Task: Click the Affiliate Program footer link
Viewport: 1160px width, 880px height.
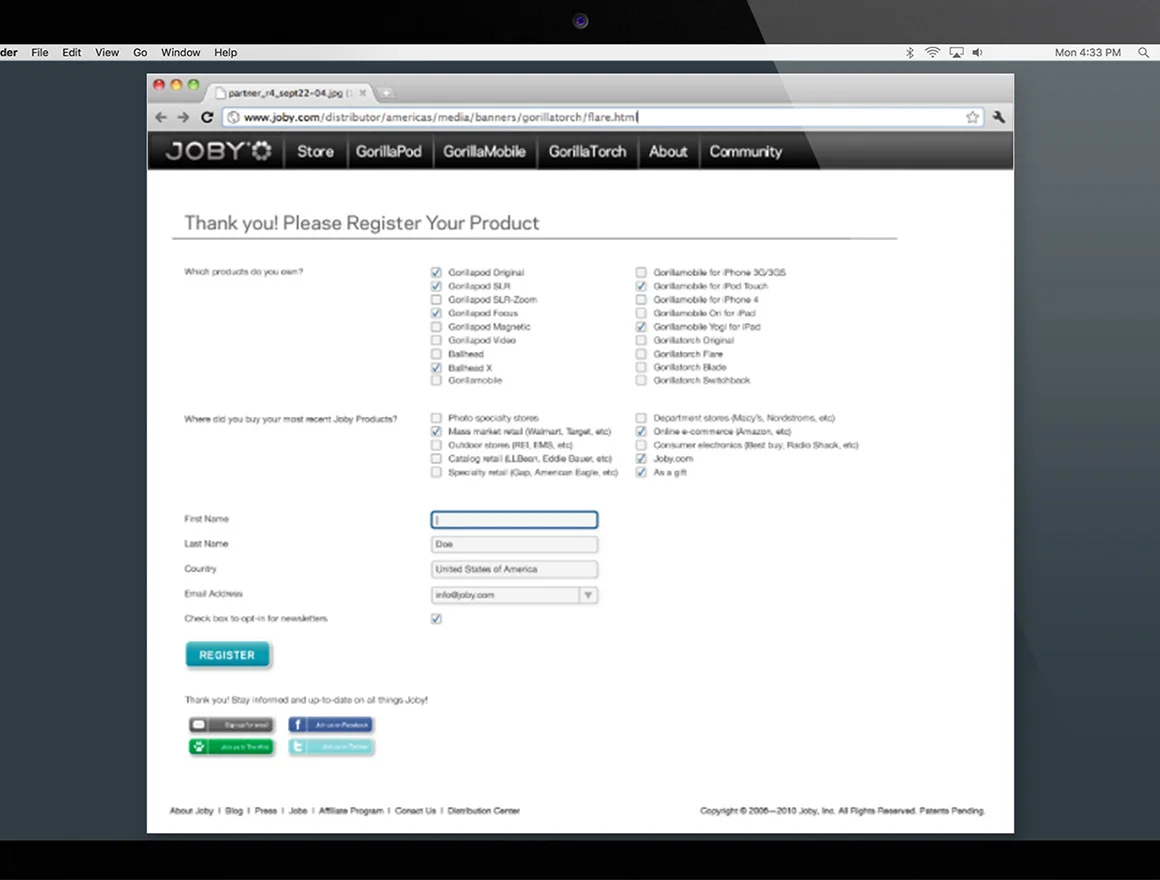Action: pos(351,810)
